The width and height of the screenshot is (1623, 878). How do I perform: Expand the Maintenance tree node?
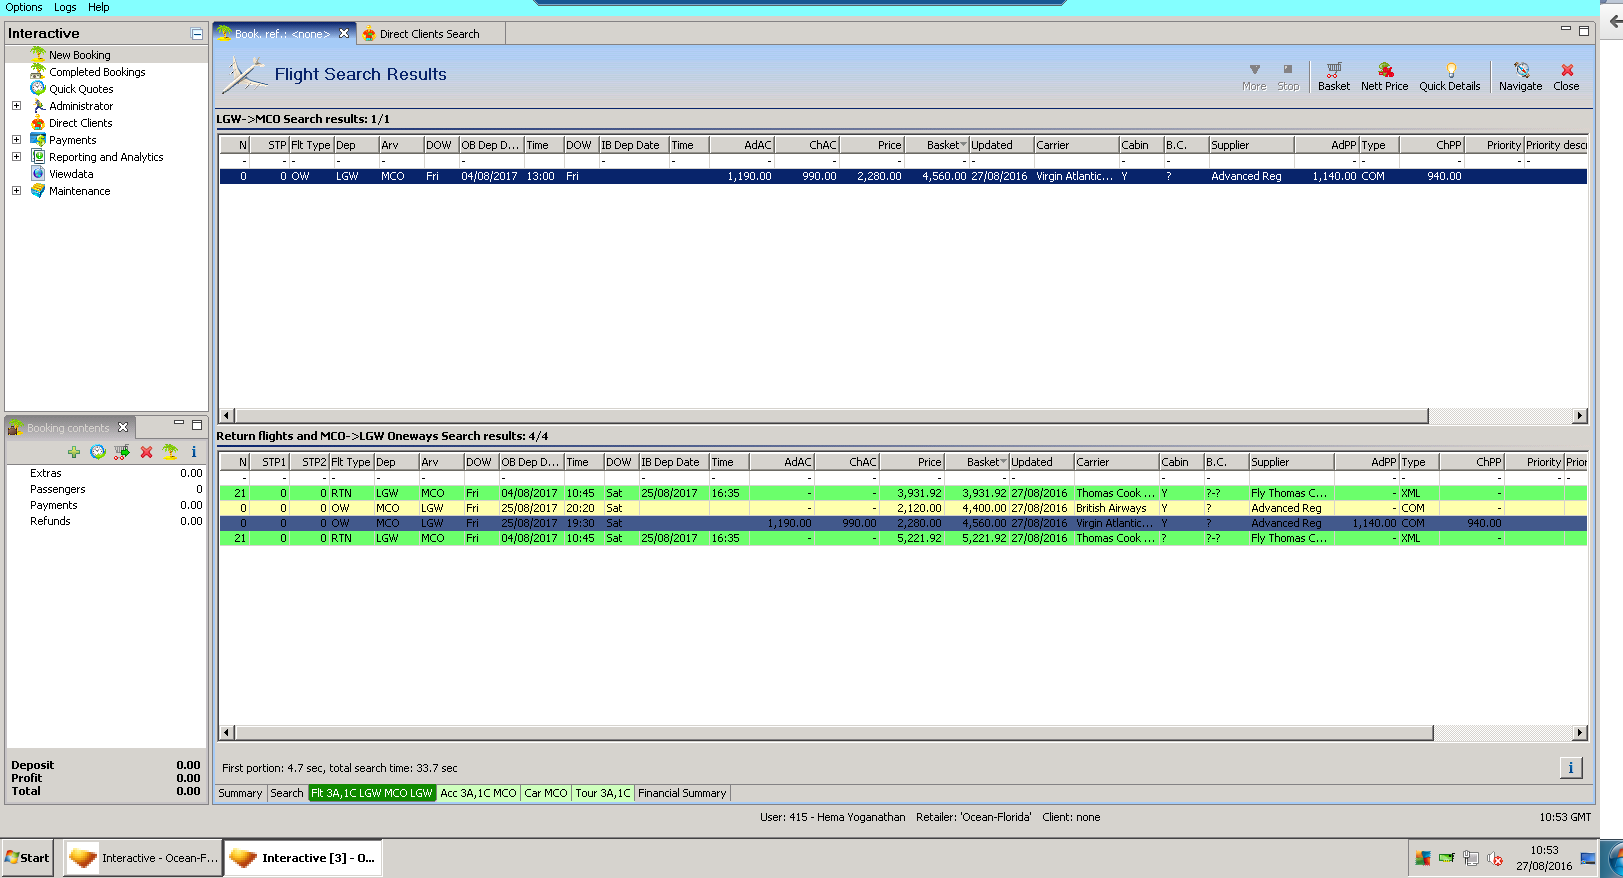(x=16, y=190)
